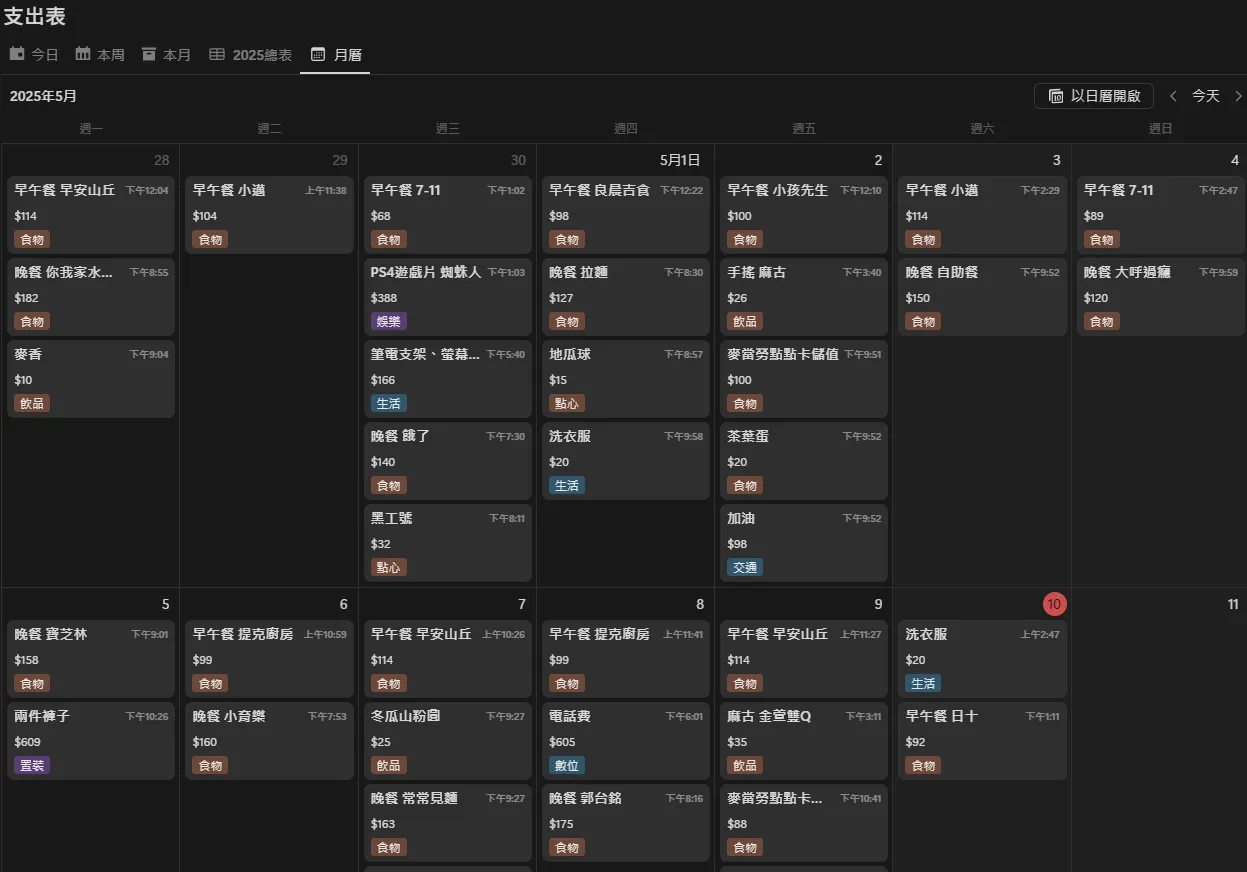Viewport: 1247px width, 872px height.
Task: Go to next month with right chevron
Action: tap(1238, 96)
